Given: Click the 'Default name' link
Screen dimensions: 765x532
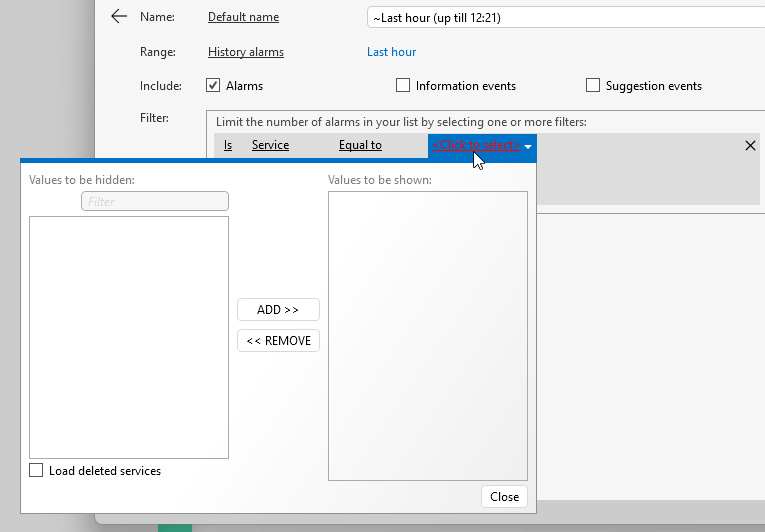Looking at the screenshot, I should pyautogui.click(x=243, y=17).
